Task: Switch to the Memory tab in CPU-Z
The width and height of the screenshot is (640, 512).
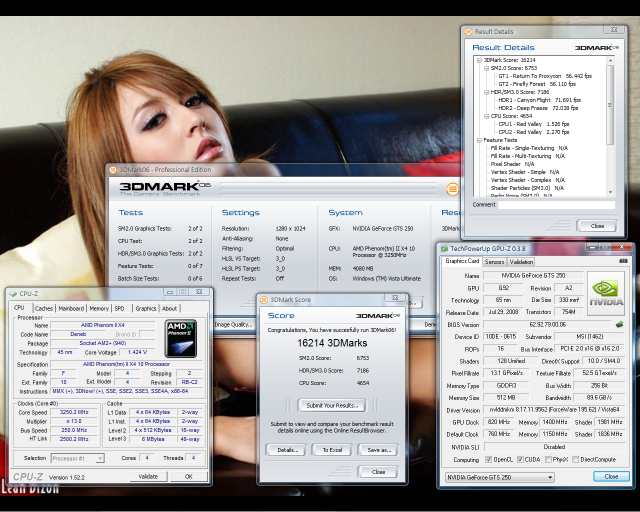Action: coord(99,309)
